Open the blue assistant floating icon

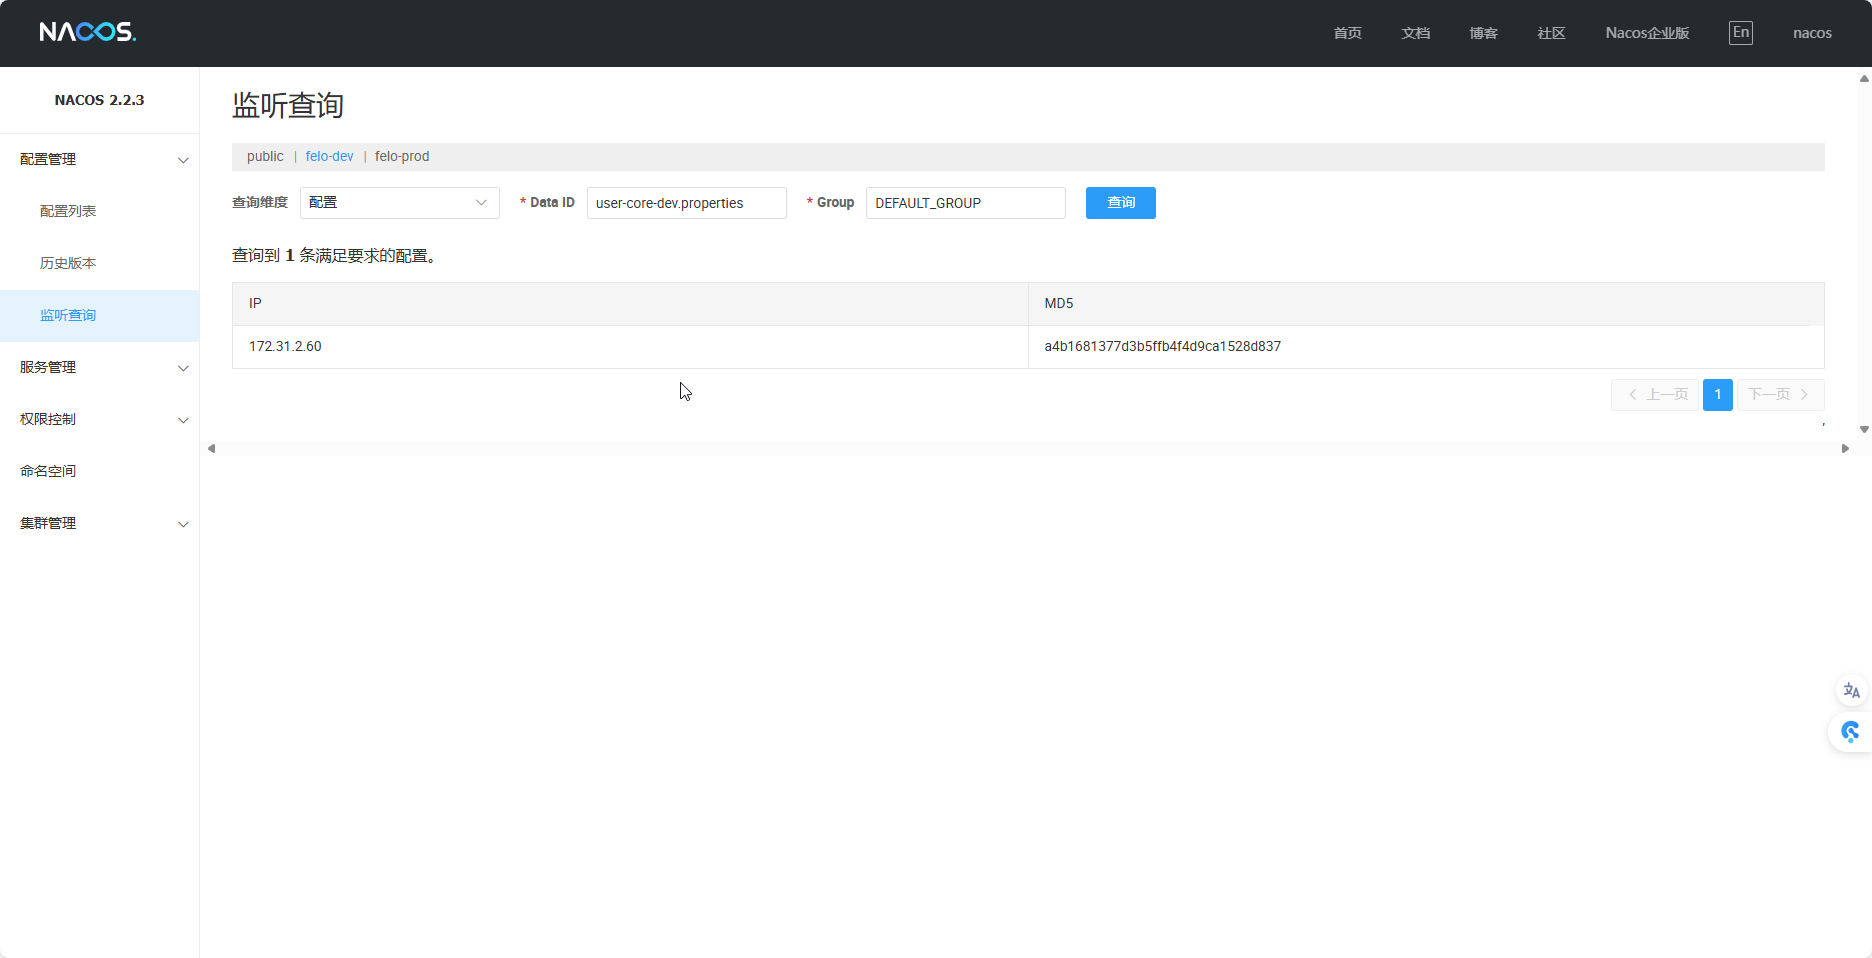(1851, 732)
